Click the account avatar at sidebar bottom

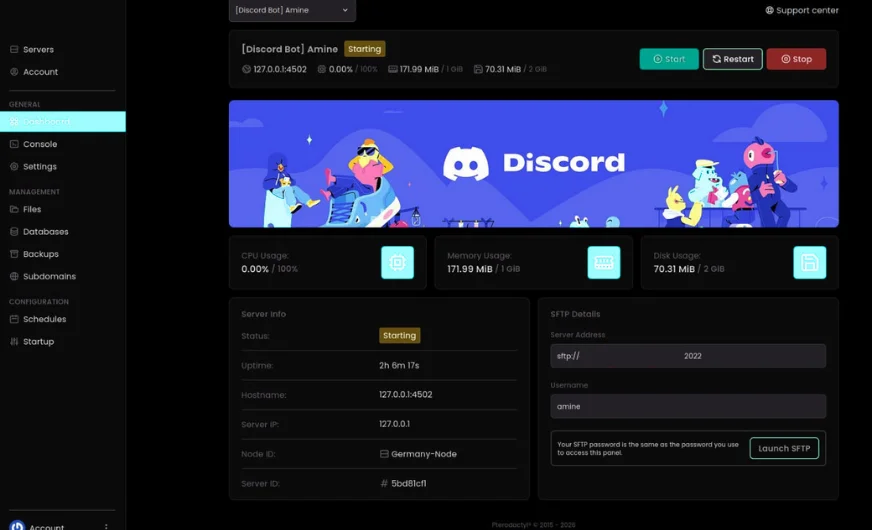coord(17,526)
